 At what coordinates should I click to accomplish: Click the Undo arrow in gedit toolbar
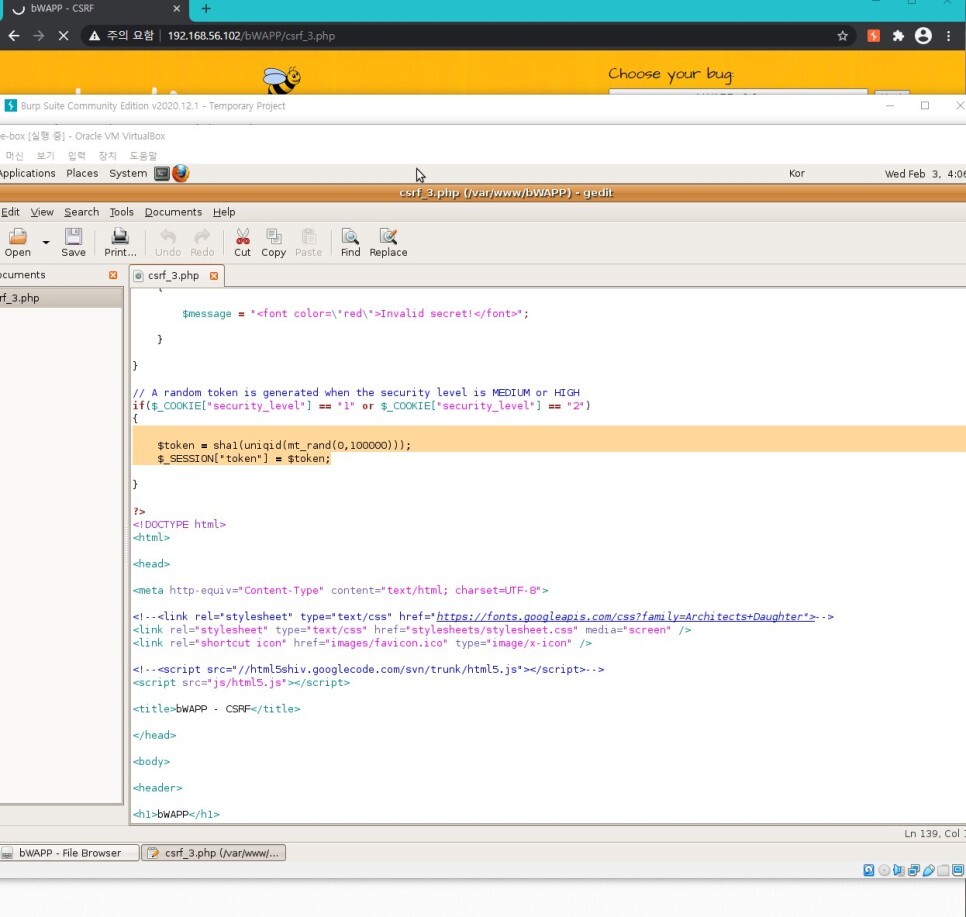168,242
